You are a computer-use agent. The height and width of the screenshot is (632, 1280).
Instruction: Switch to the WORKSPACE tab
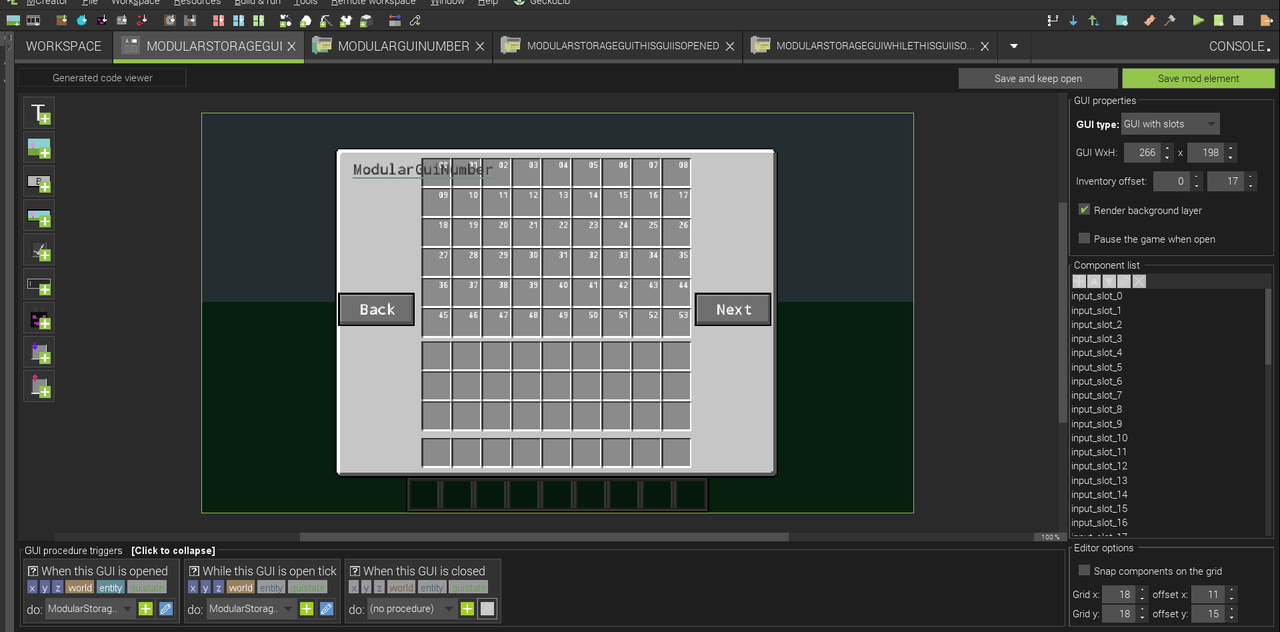64,46
